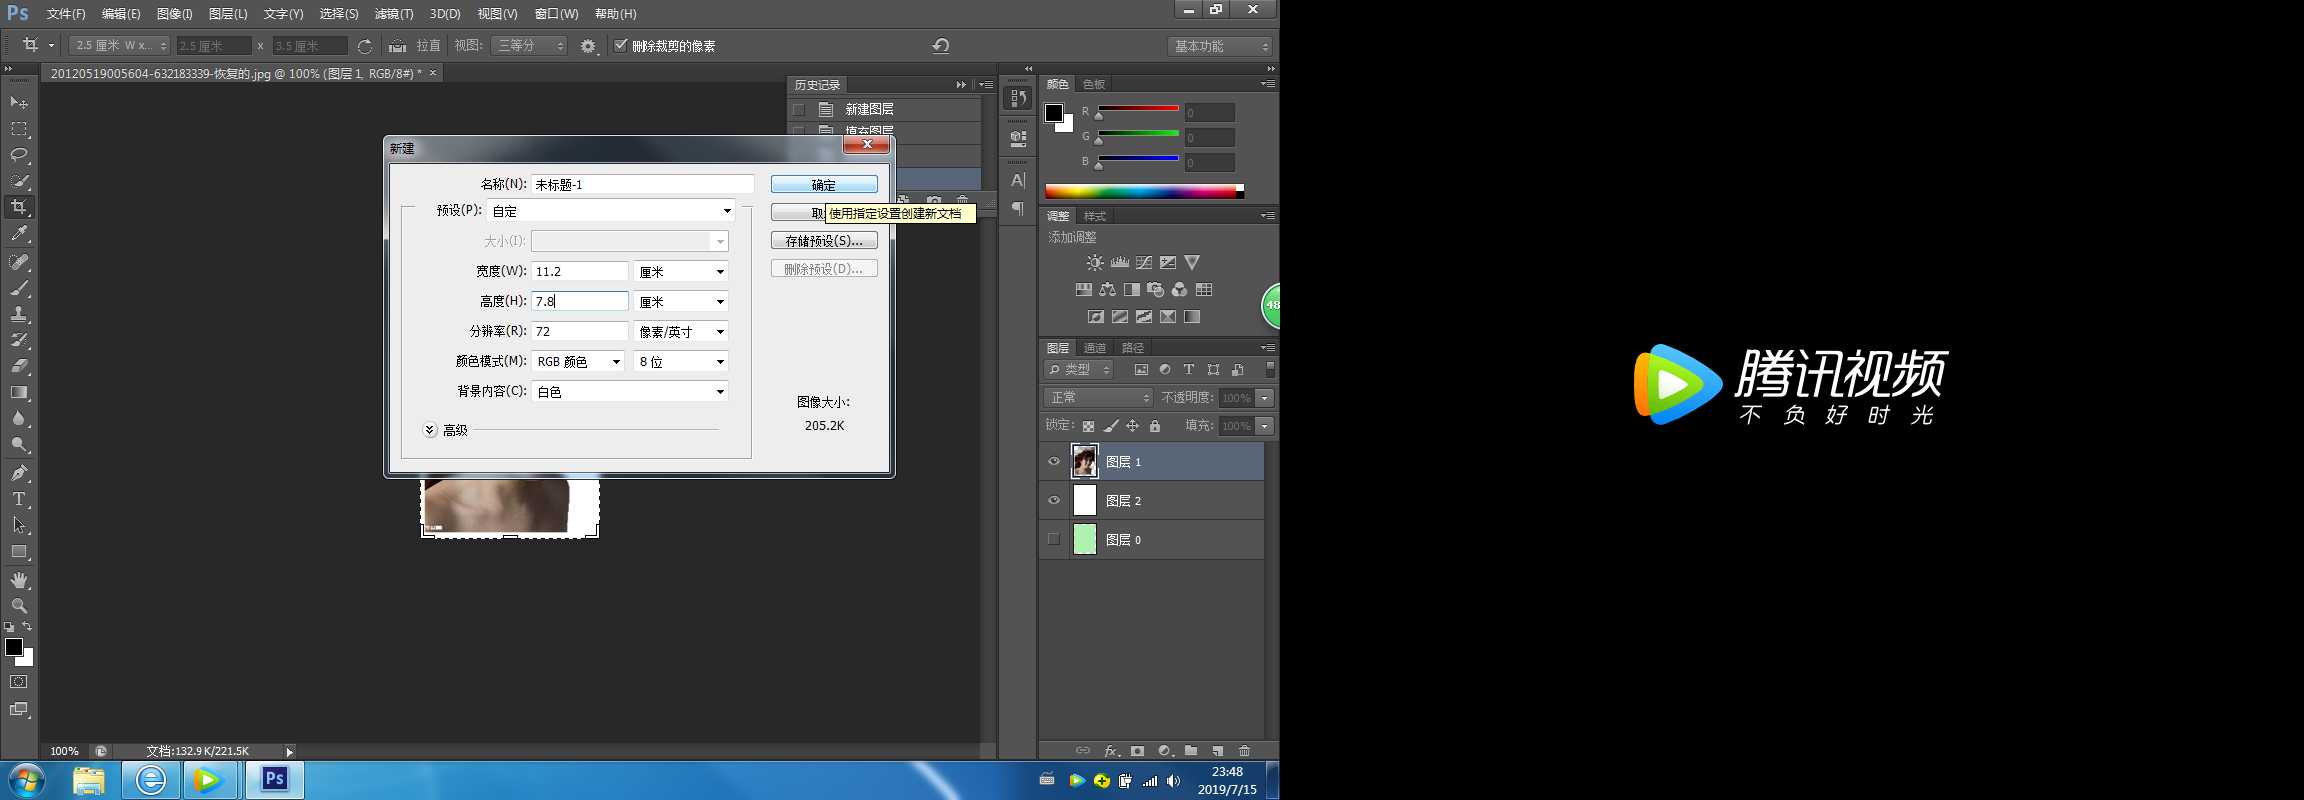This screenshot has width=2304, height=800.
Task: Add Curves adjustment icon
Action: click(x=1144, y=263)
